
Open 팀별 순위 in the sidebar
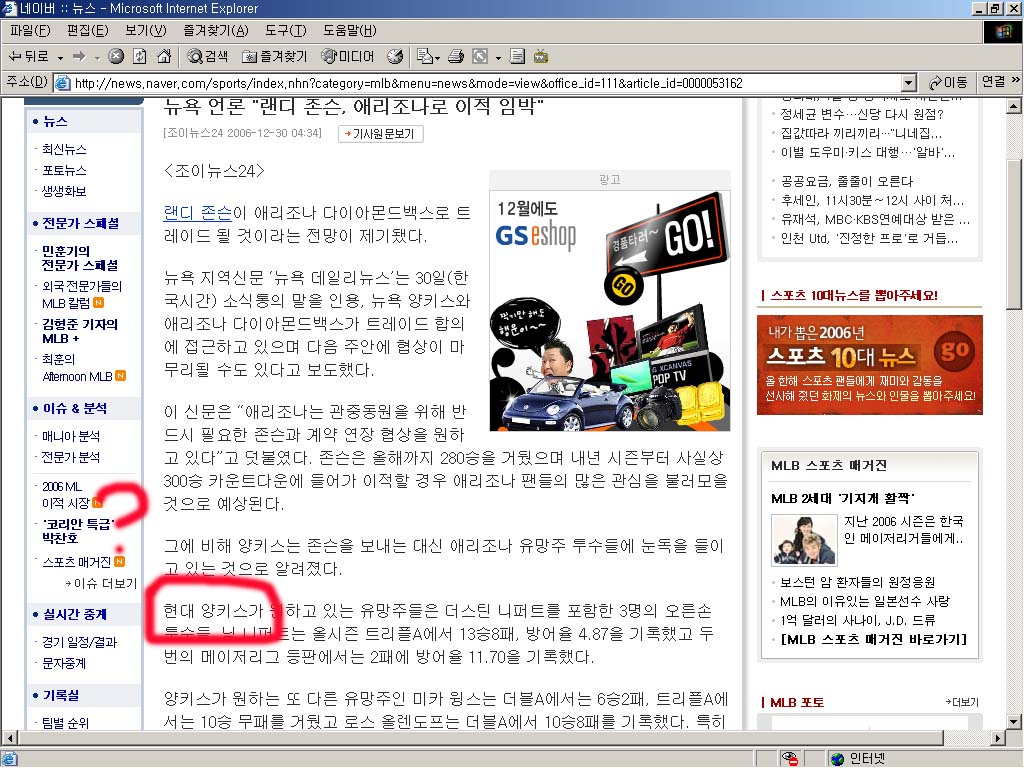pyautogui.click(x=65, y=723)
